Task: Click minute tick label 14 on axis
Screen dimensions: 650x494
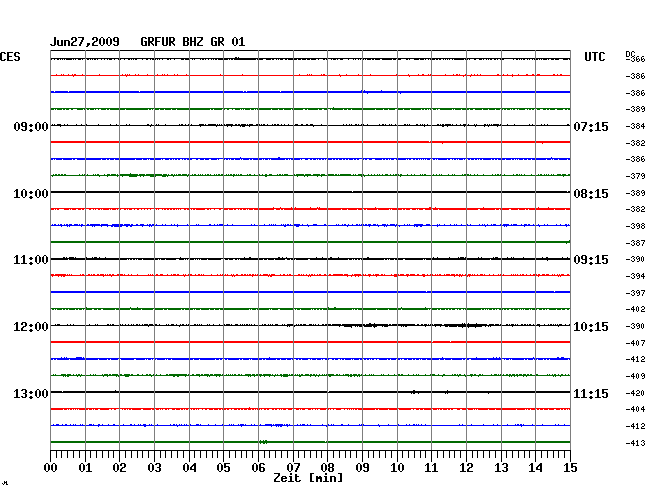Action: (535, 468)
